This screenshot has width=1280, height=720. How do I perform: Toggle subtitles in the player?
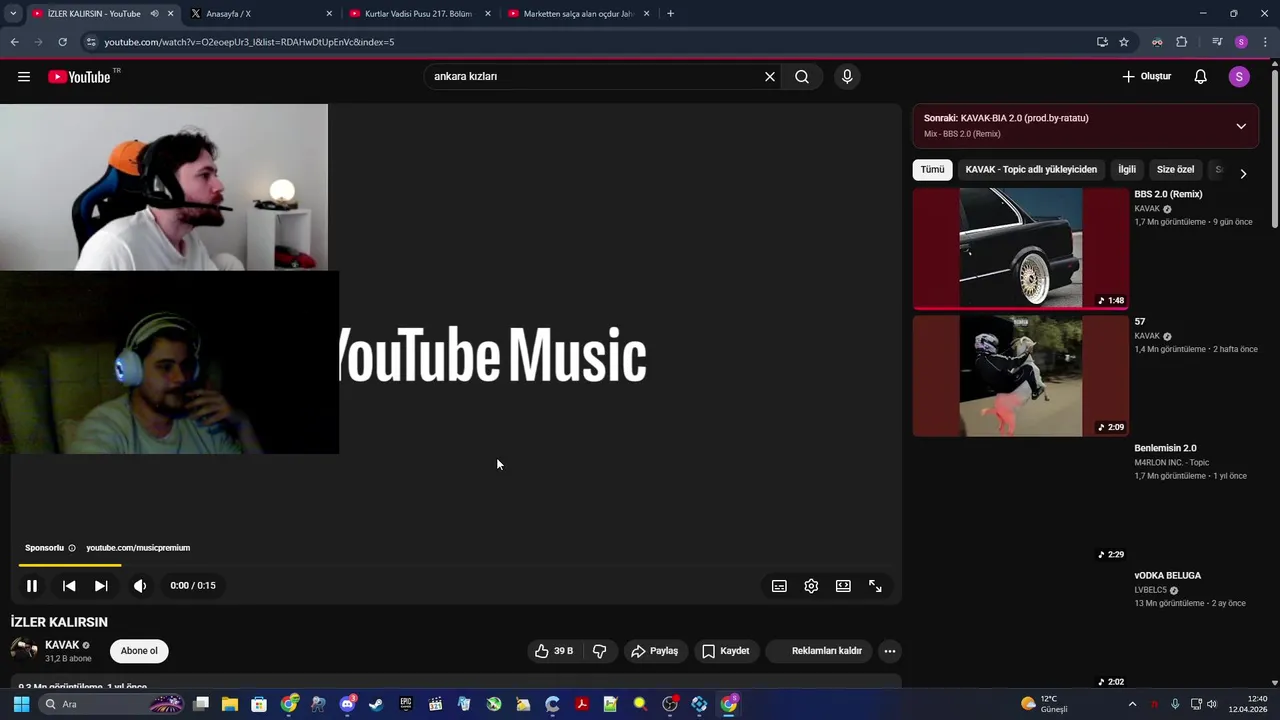point(779,586)
